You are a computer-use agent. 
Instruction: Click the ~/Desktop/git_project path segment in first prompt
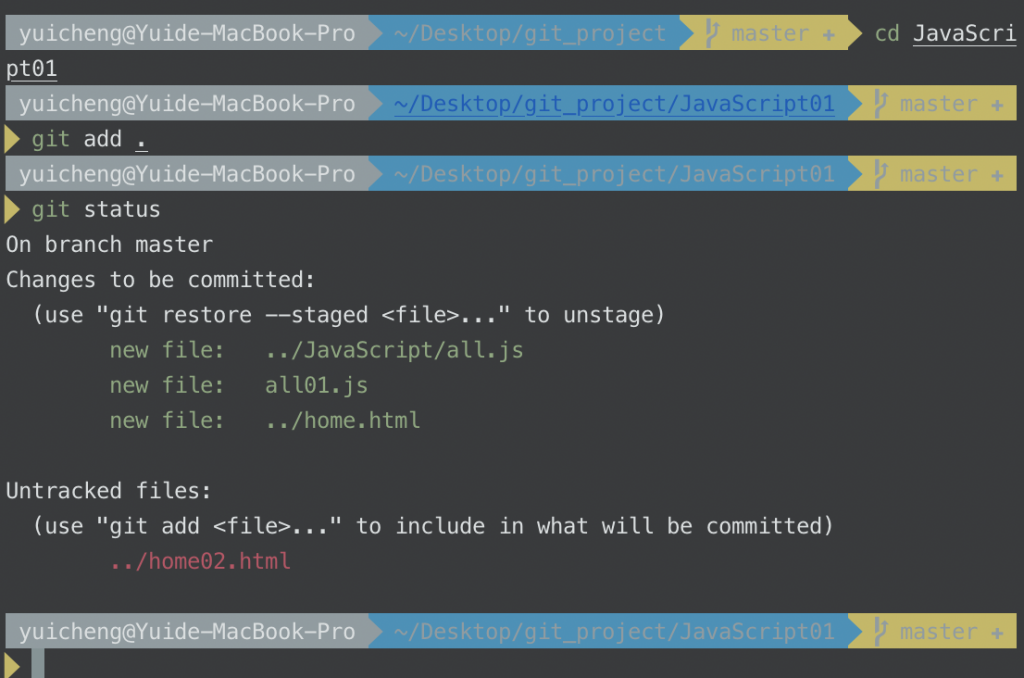pos(530,33)
